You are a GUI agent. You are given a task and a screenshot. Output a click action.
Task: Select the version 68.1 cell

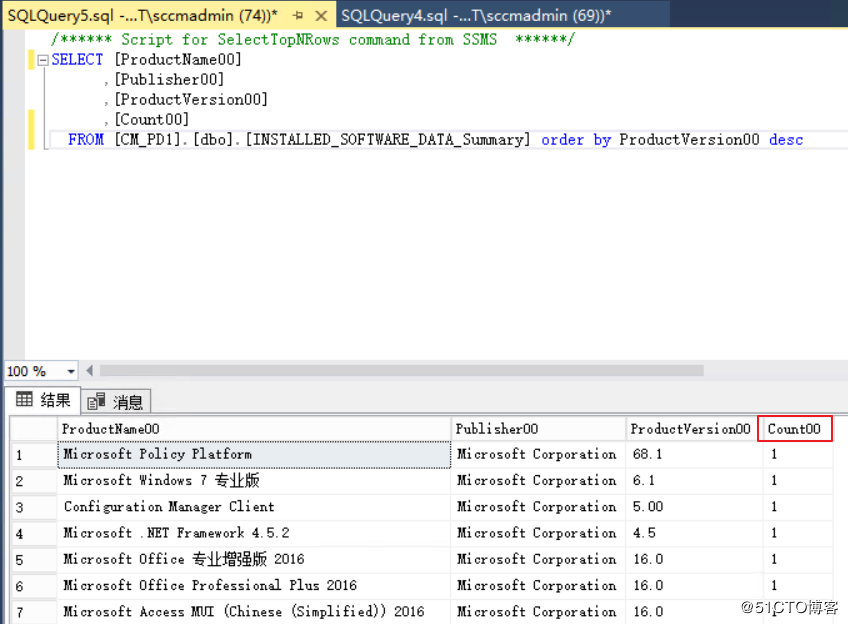[694, 454]
